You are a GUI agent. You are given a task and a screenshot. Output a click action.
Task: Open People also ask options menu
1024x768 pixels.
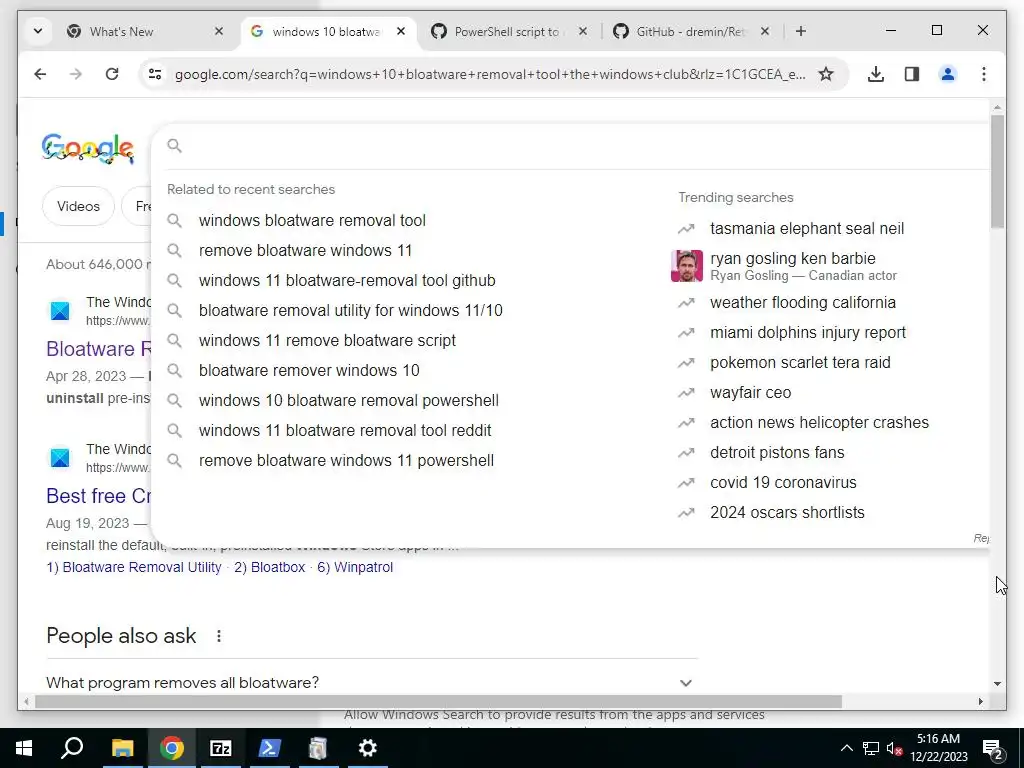(x=219, y=636)
